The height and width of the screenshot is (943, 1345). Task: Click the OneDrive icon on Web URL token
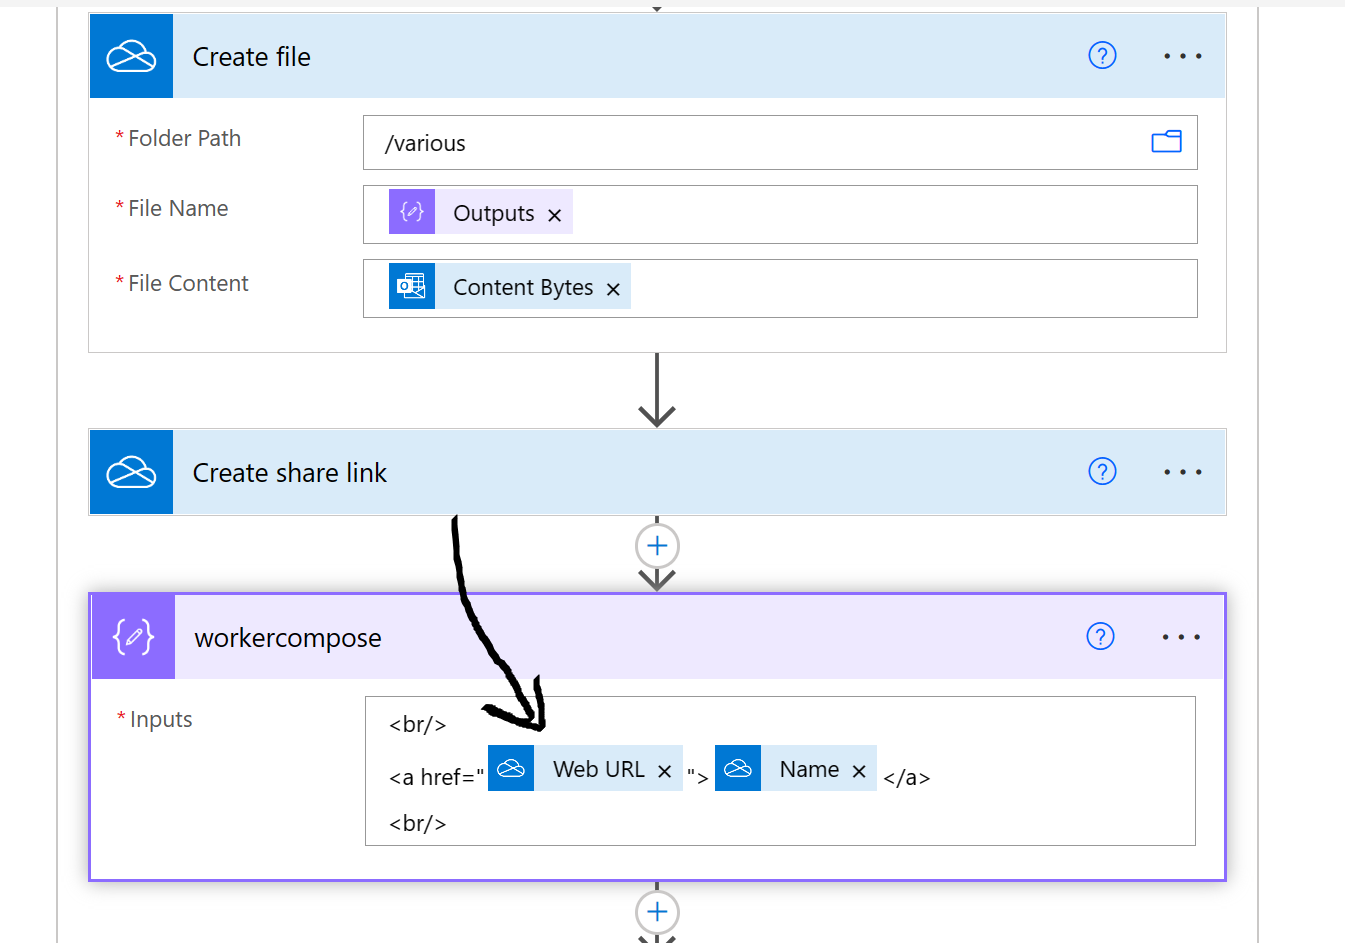tap(511, 768)
